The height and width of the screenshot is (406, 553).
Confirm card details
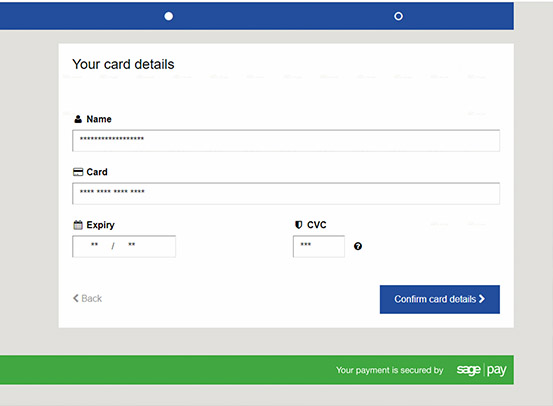(x=440, y=299)
